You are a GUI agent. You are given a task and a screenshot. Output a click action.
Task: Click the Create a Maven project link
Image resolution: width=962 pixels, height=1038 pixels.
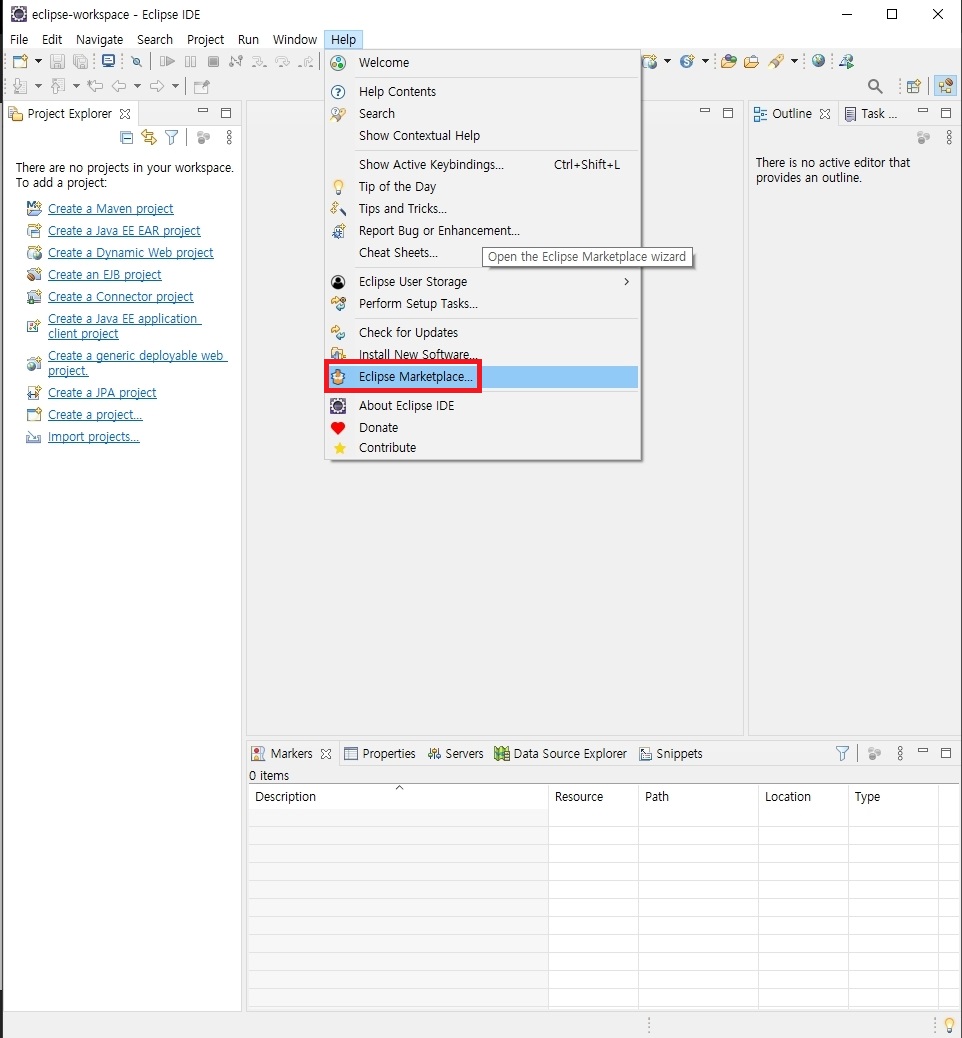click(111, 209)
